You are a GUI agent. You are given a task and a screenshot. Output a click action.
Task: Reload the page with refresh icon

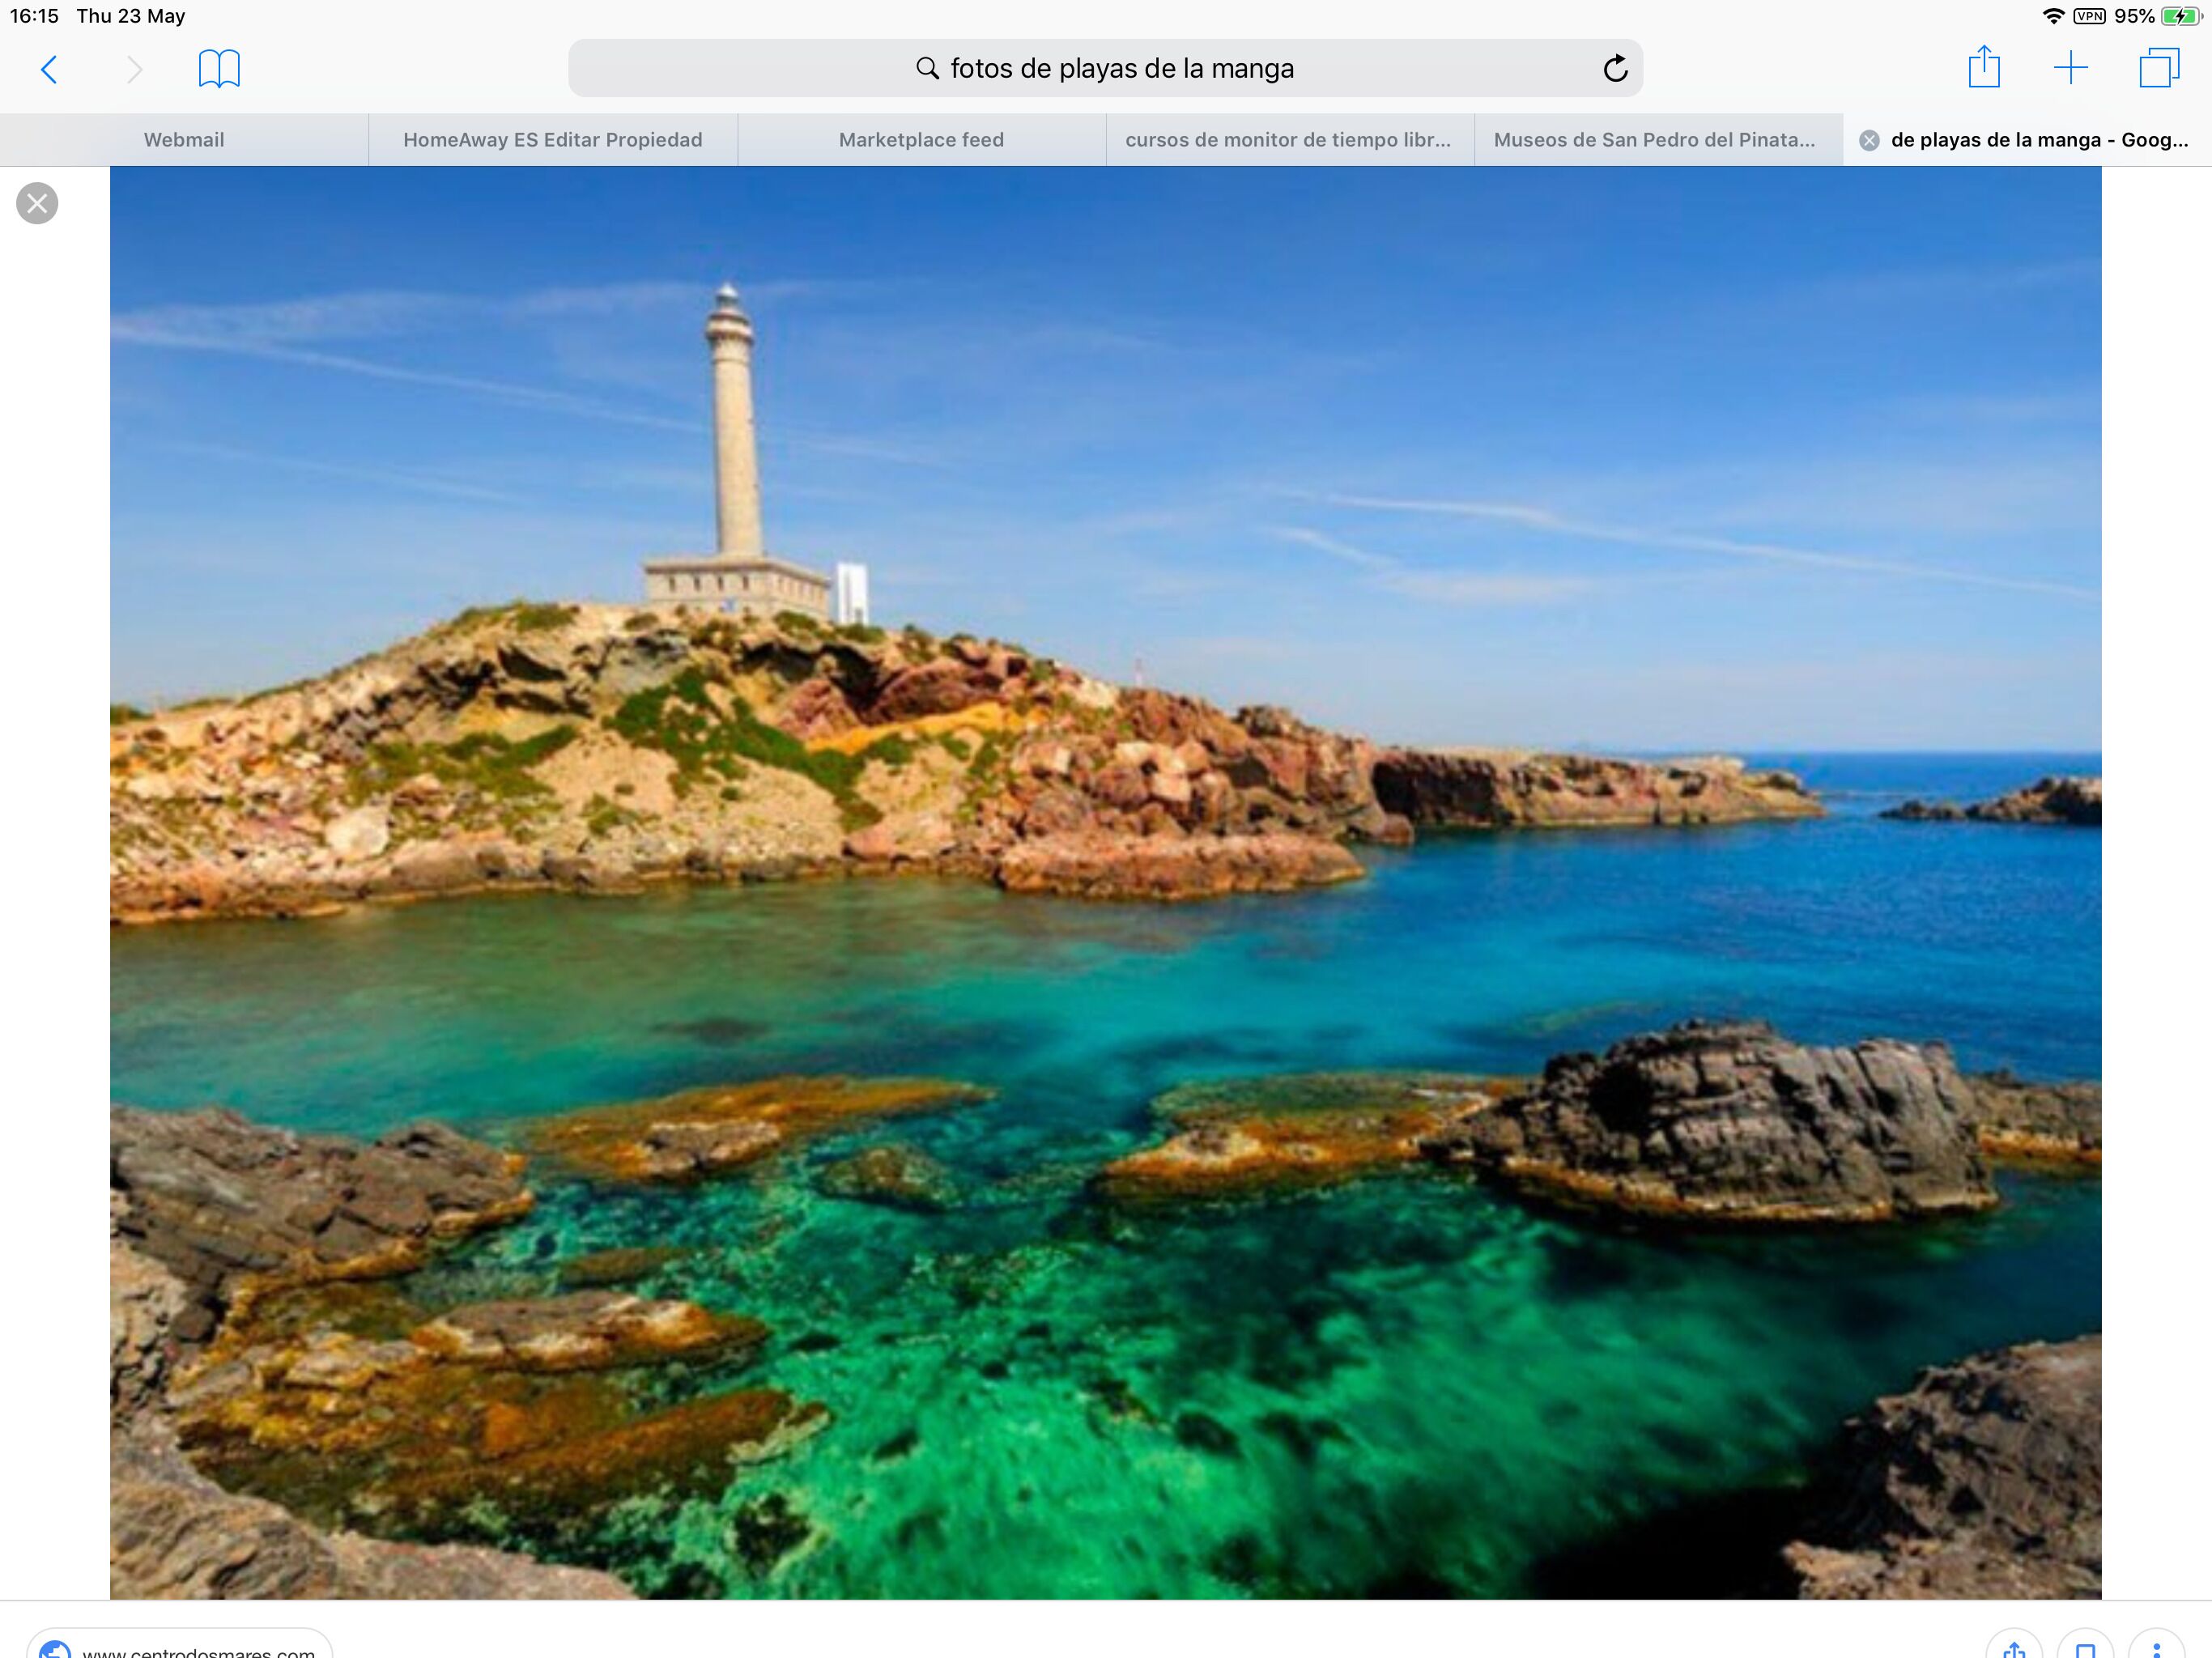[x=1614, y=69]
